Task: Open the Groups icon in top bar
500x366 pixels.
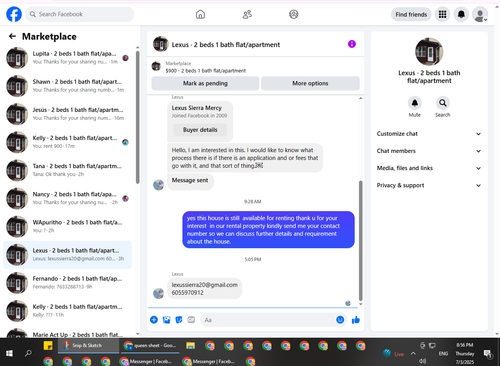Action: [x=294, y=14]
